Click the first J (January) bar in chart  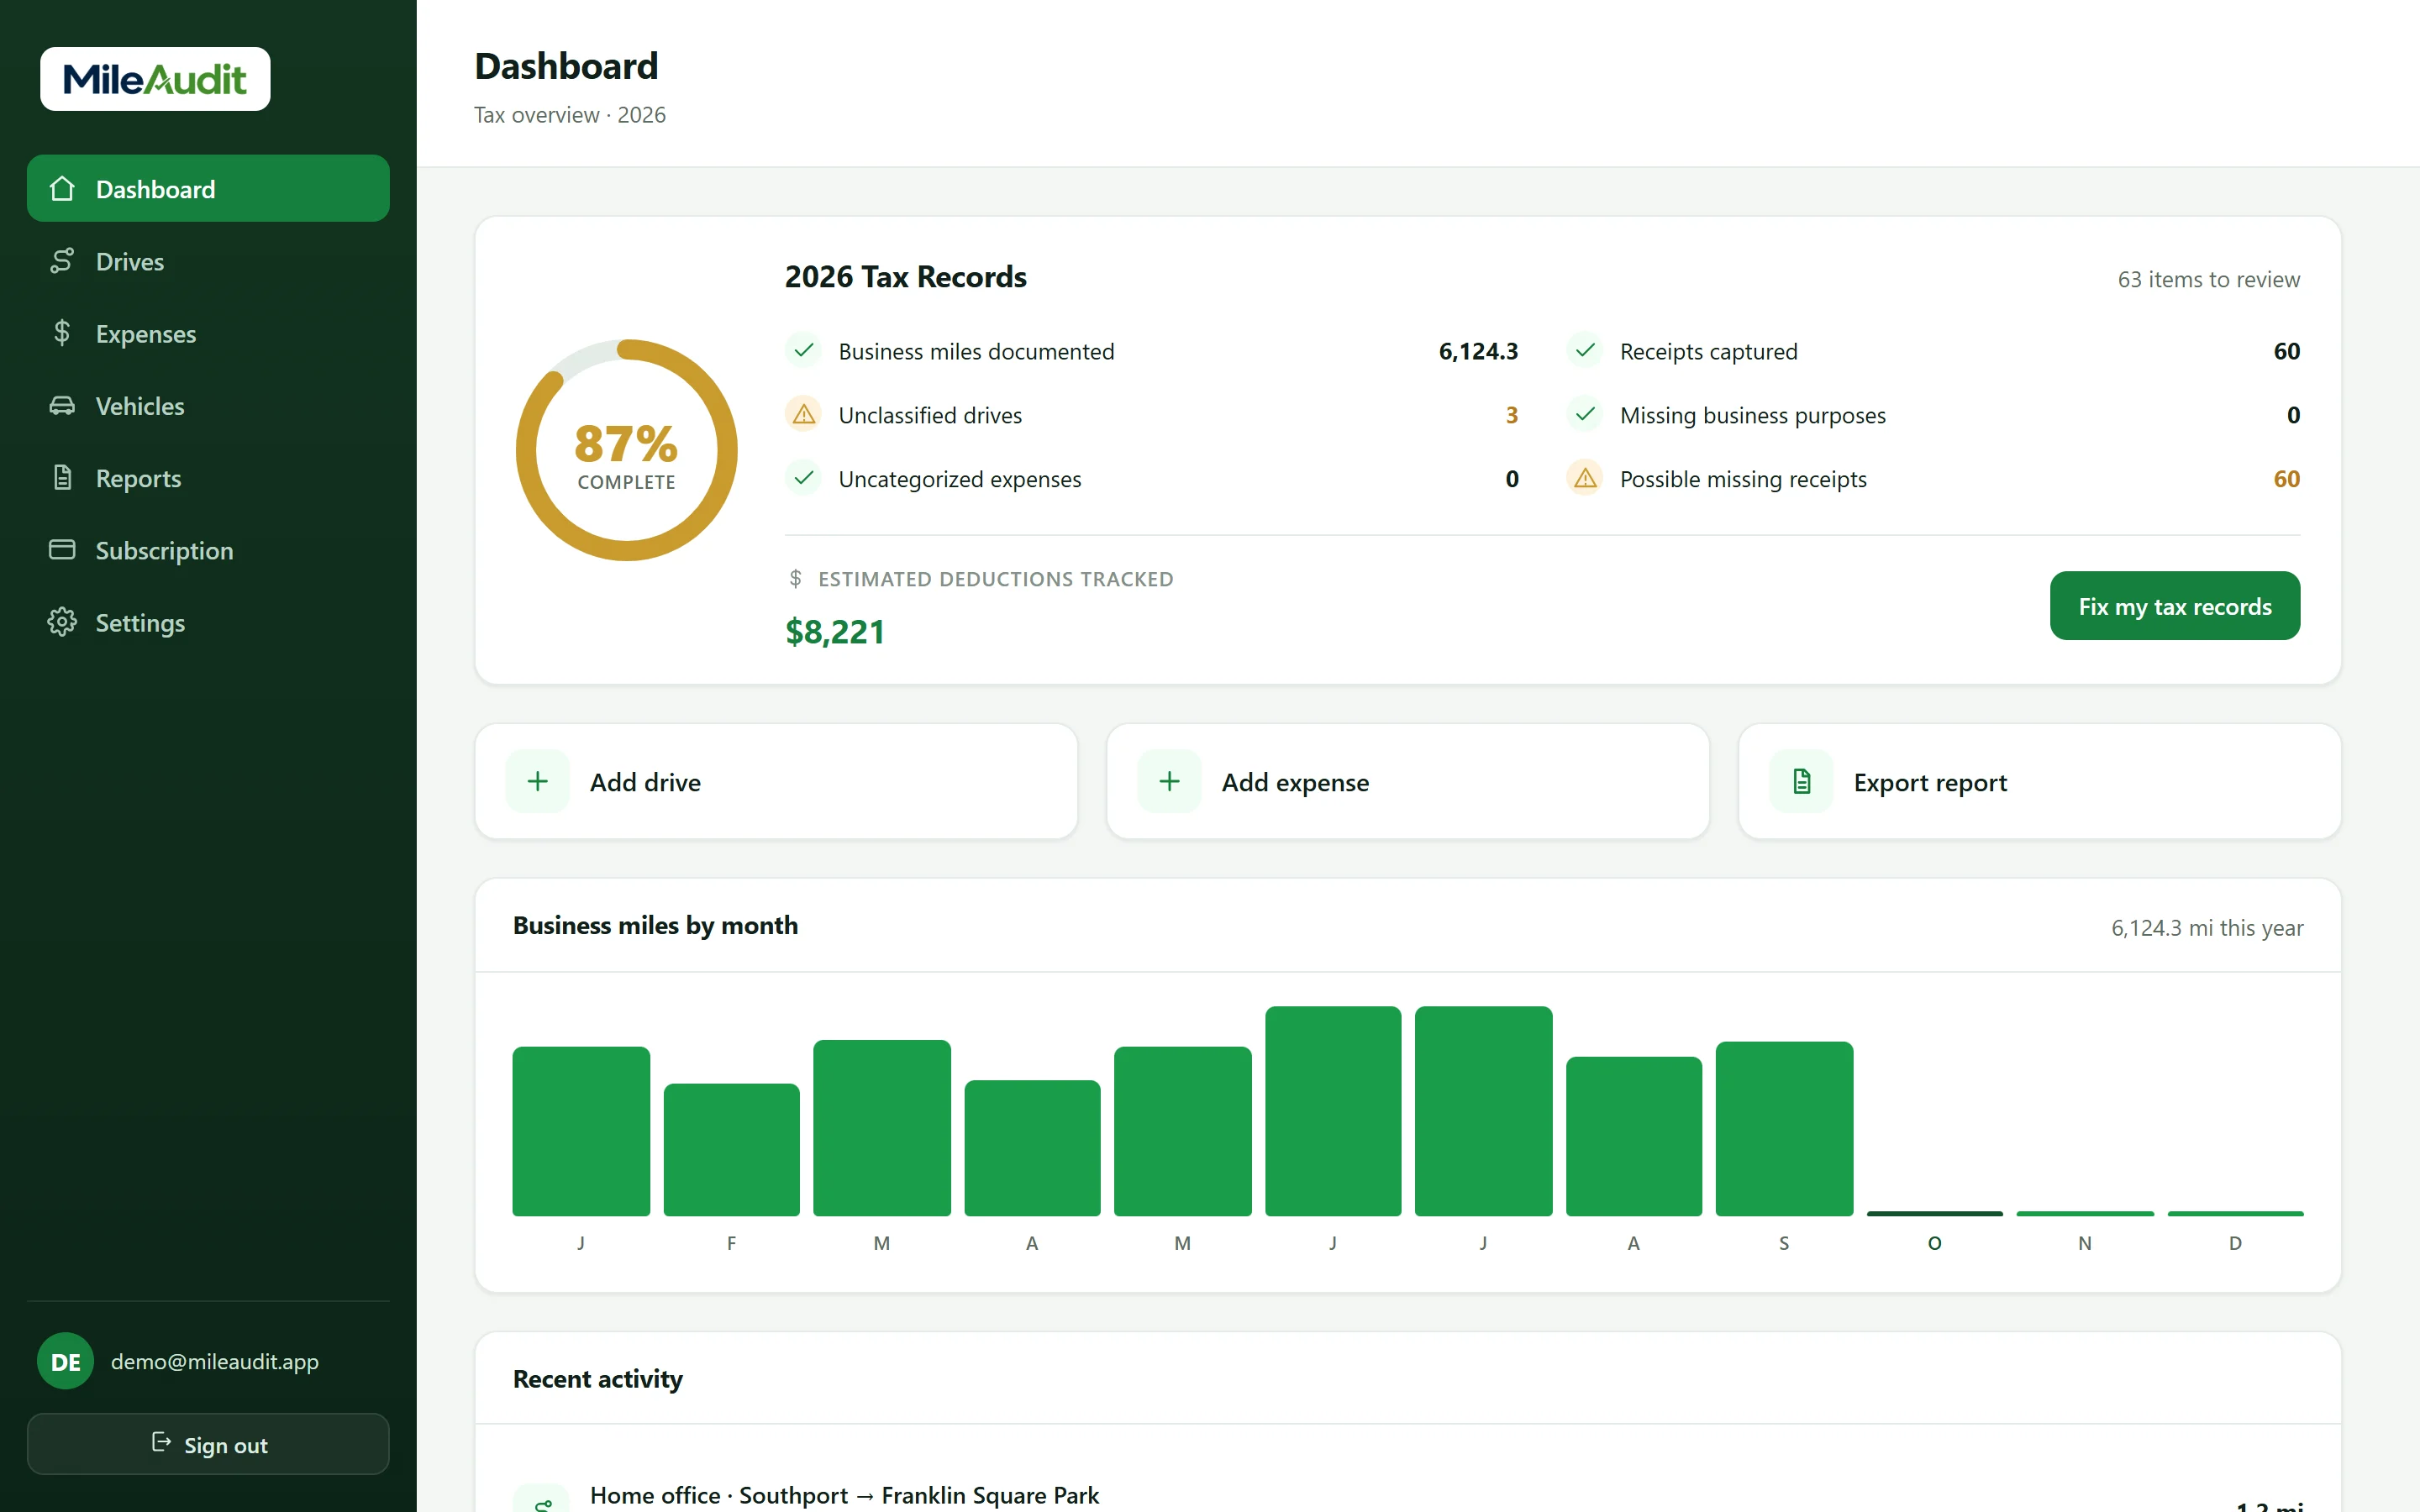581,1131
